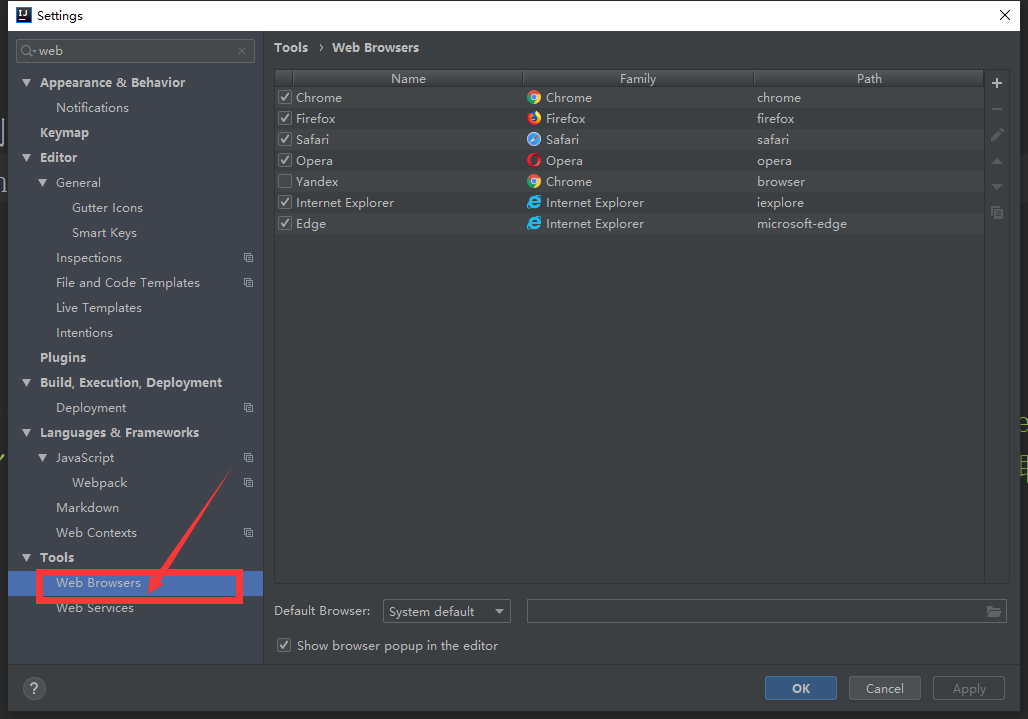Click the settings search input field

(136, 50)
